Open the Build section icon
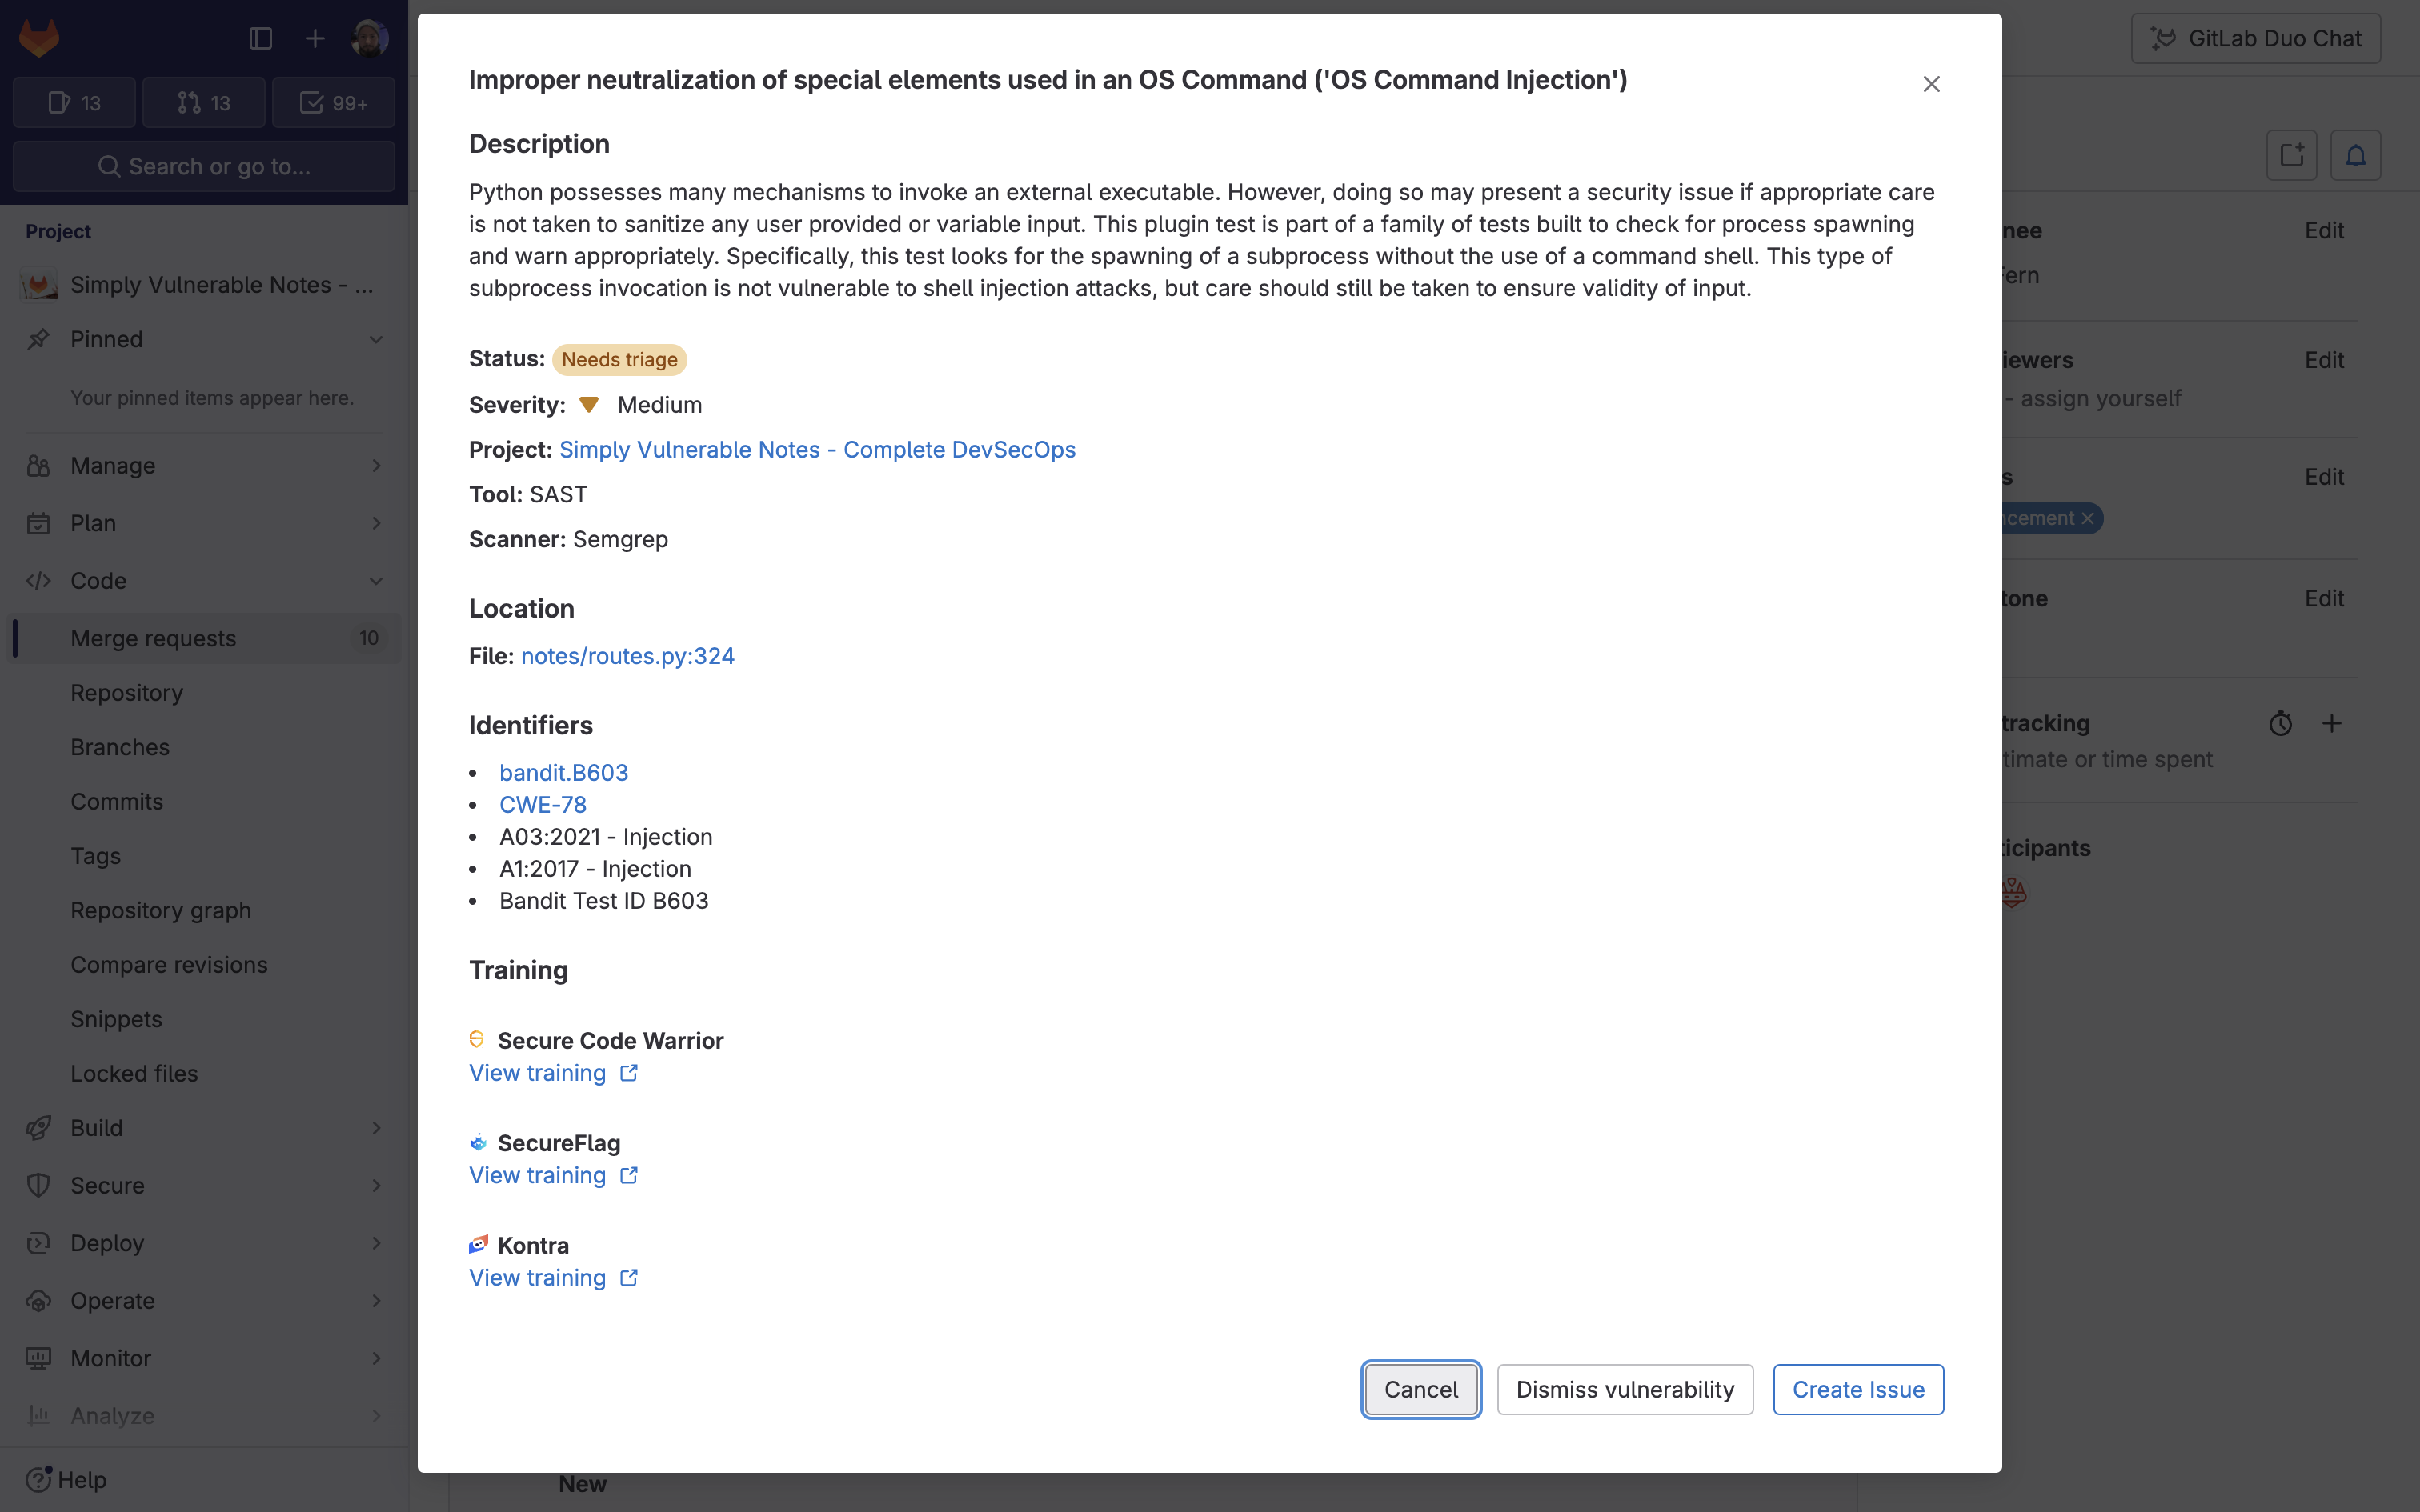The image size is (2420, 1512). tap(38, 1127)
